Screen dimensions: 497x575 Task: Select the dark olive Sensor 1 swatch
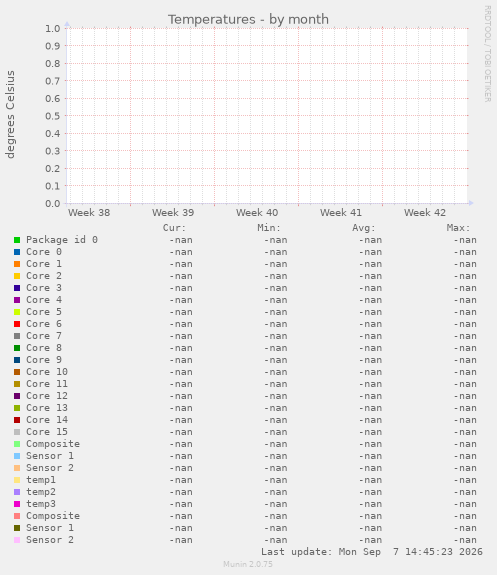coord(17,528)
